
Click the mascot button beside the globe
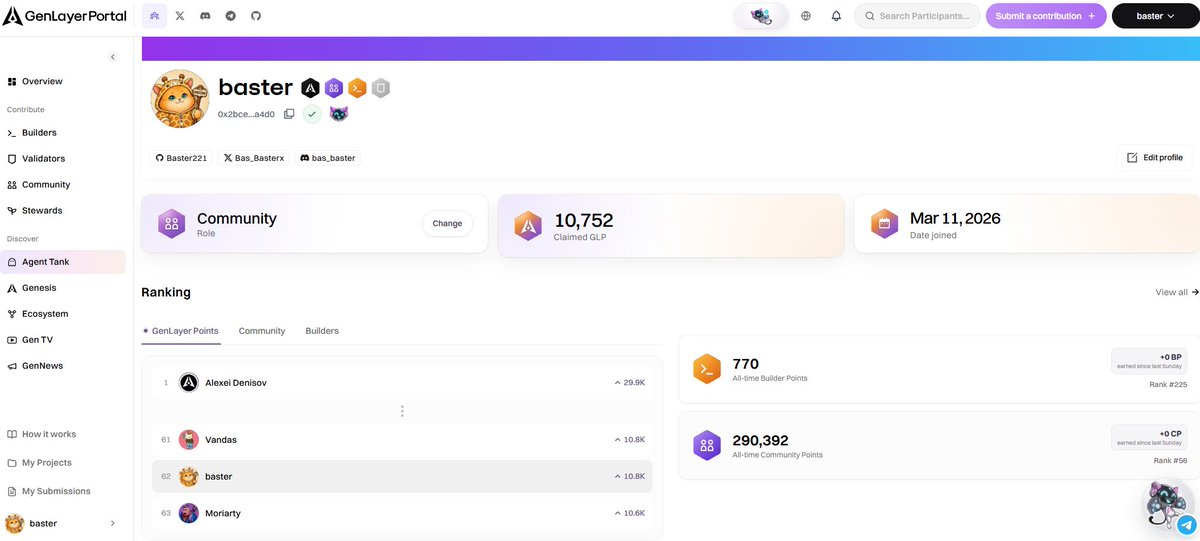pyautogui.click(x=761, y=16)
